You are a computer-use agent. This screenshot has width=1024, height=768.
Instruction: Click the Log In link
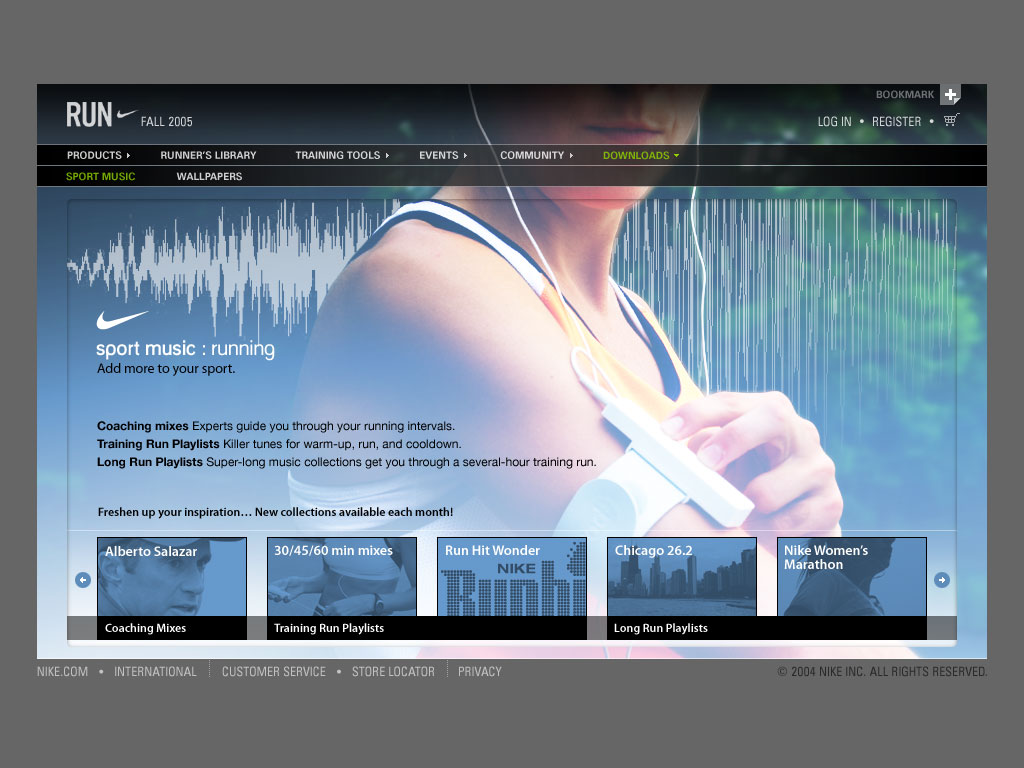(835, 121)
